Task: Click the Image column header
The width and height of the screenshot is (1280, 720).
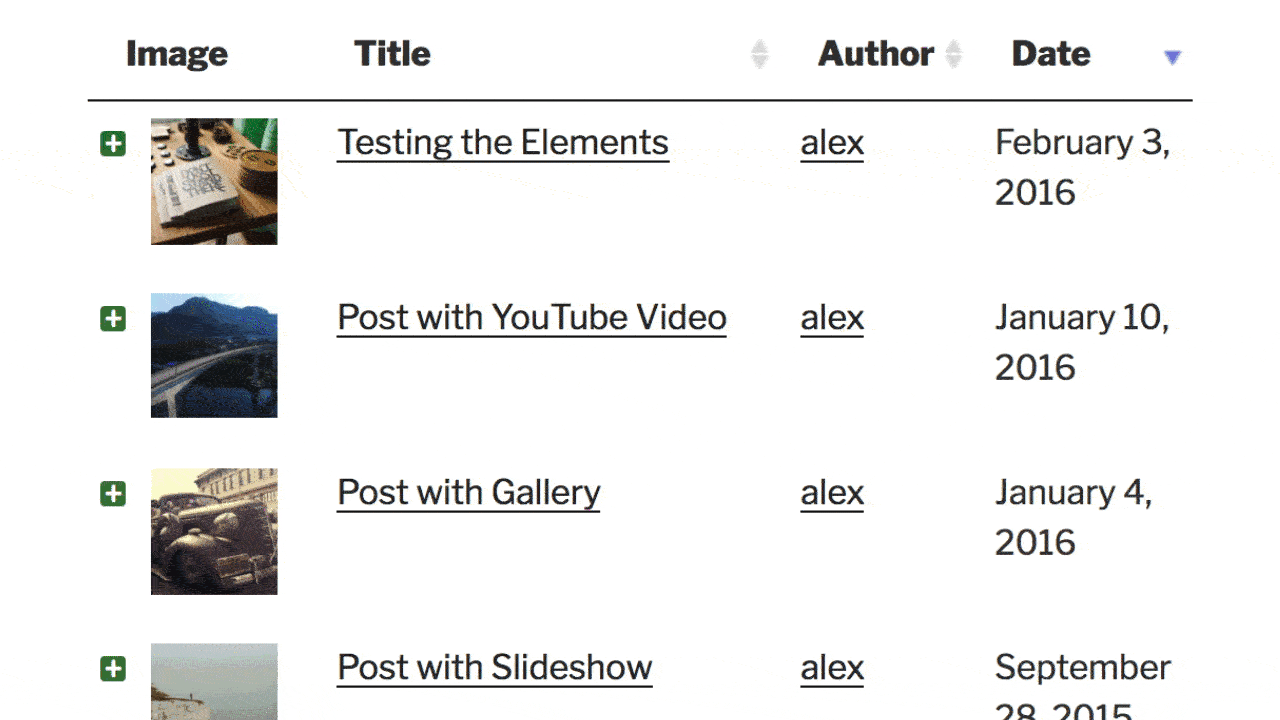Action: 177,54
